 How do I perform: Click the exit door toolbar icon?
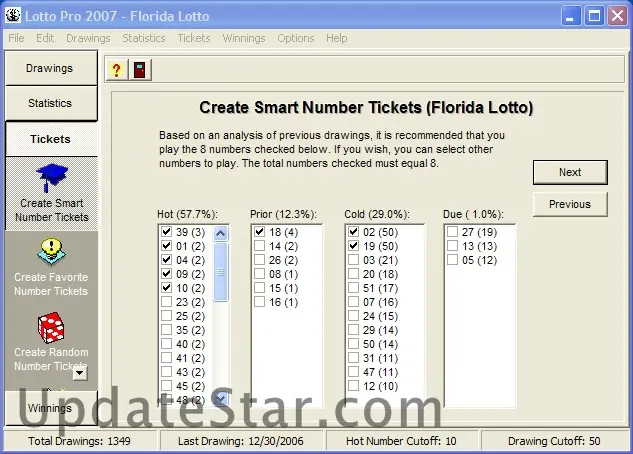[140, 70]
